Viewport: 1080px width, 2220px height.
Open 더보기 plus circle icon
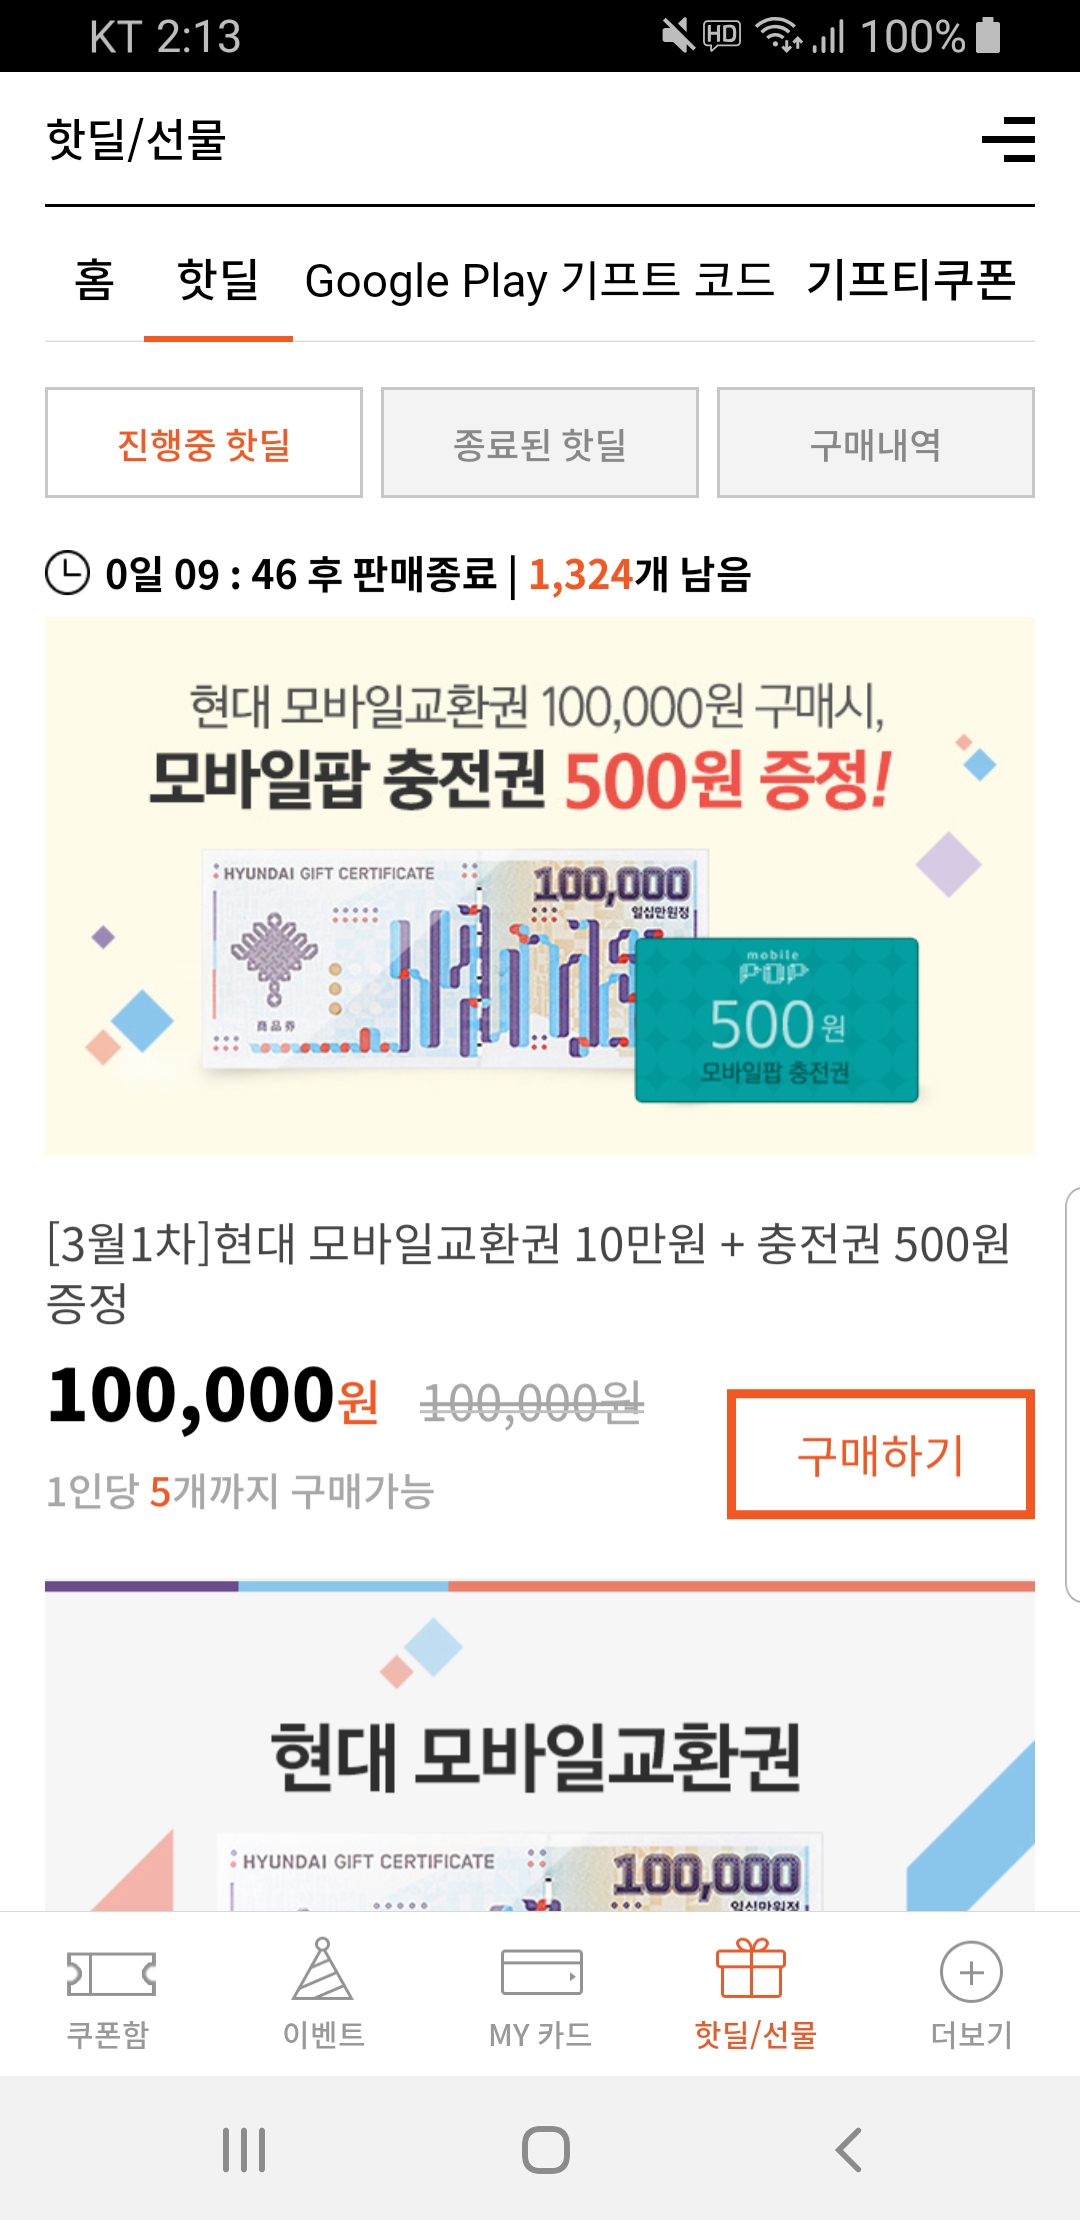(971, 1973)
